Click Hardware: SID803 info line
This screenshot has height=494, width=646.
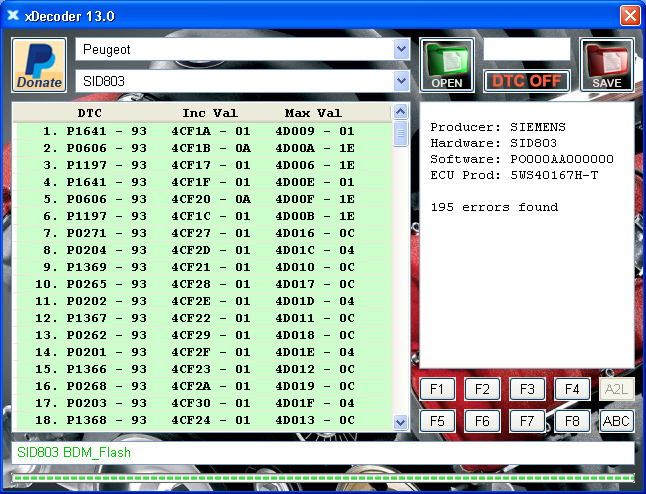coord(494,143)
